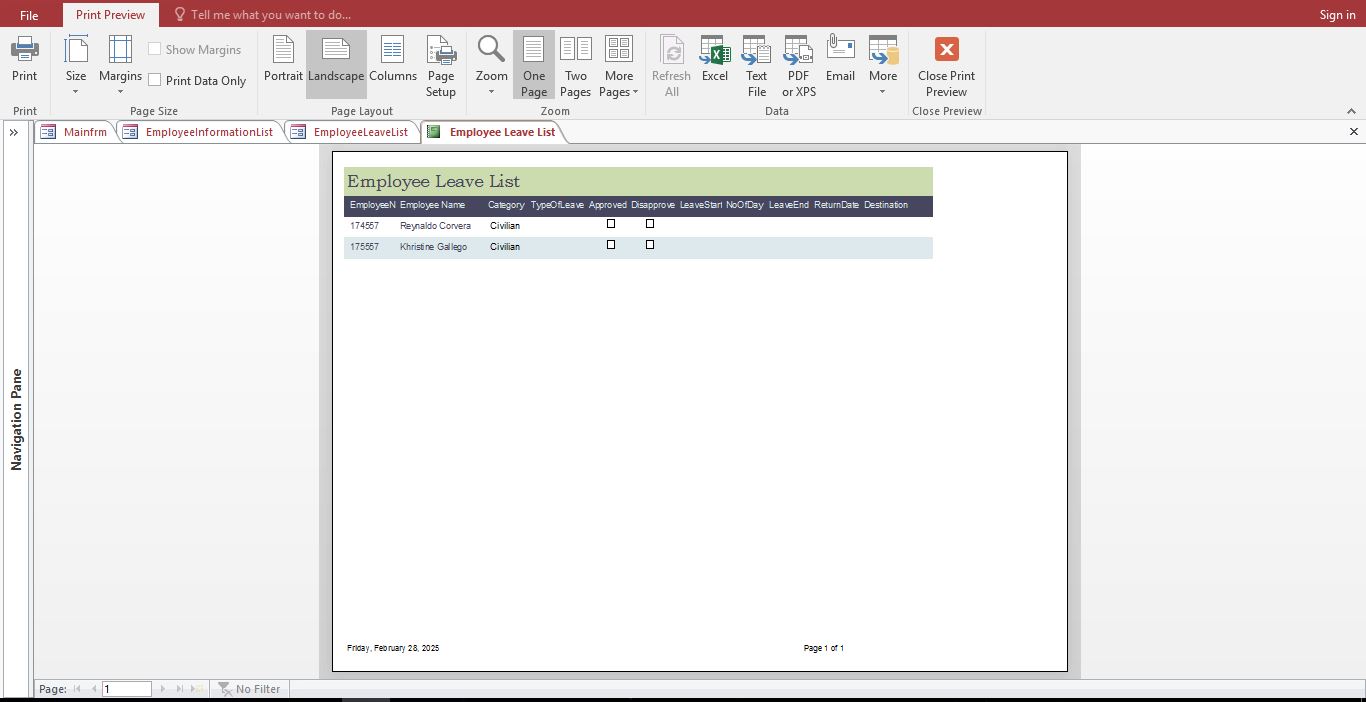The height and width of the screenshot is (702, 1366).
Task: Click the Category column header
Action: click(506, 205)
